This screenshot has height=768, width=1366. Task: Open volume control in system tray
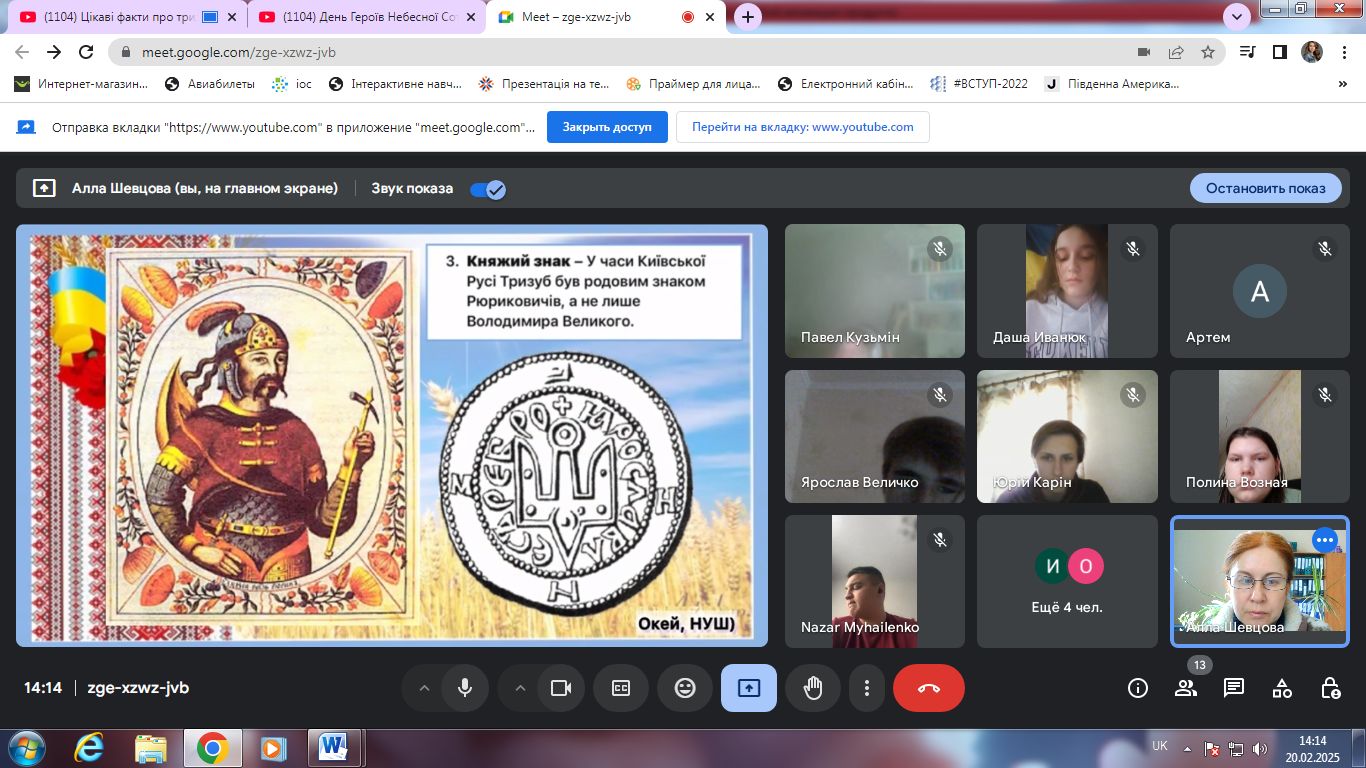pyautogui.click(x=1260, y=748)
